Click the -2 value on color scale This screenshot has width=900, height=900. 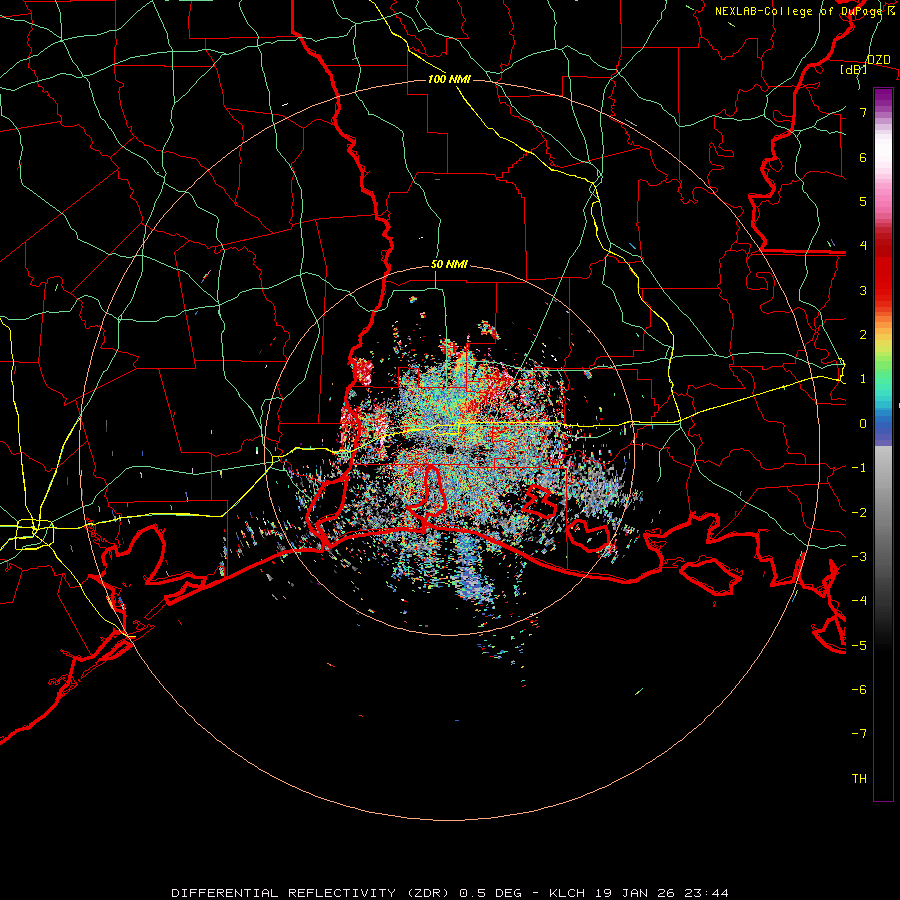[x=859, y=513]
